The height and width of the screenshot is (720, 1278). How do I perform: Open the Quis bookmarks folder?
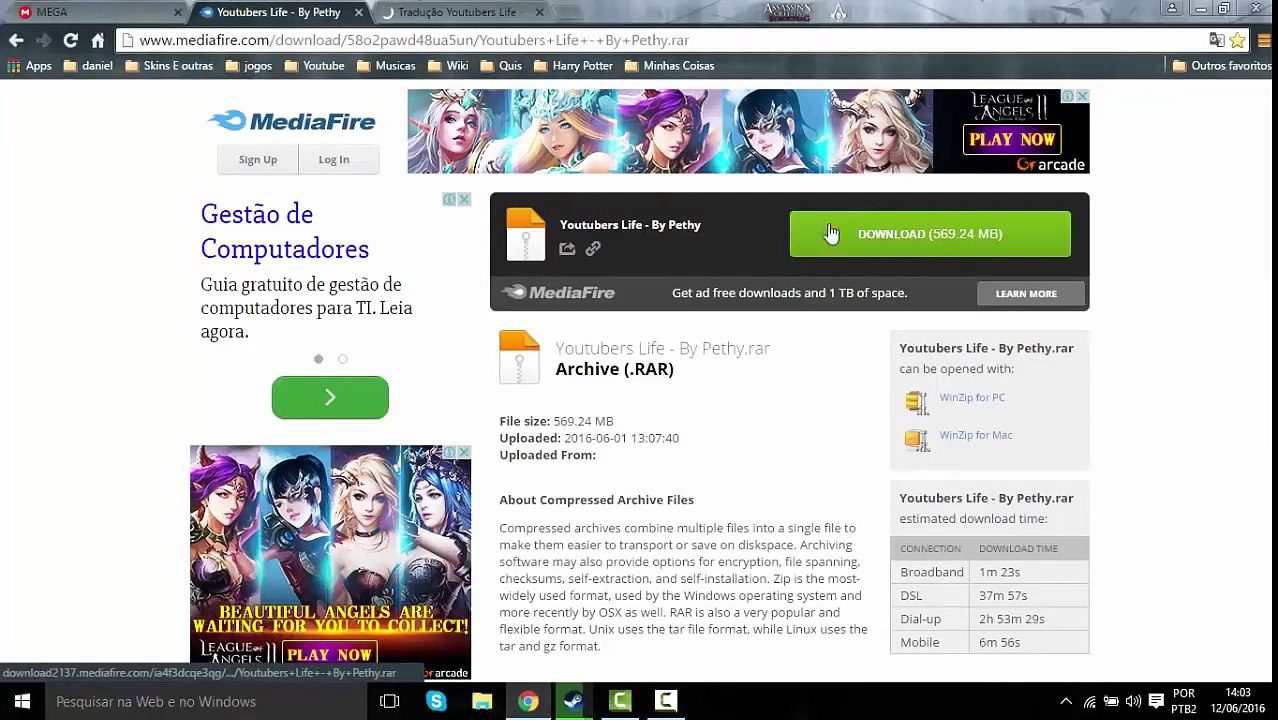tap(501, 66)
